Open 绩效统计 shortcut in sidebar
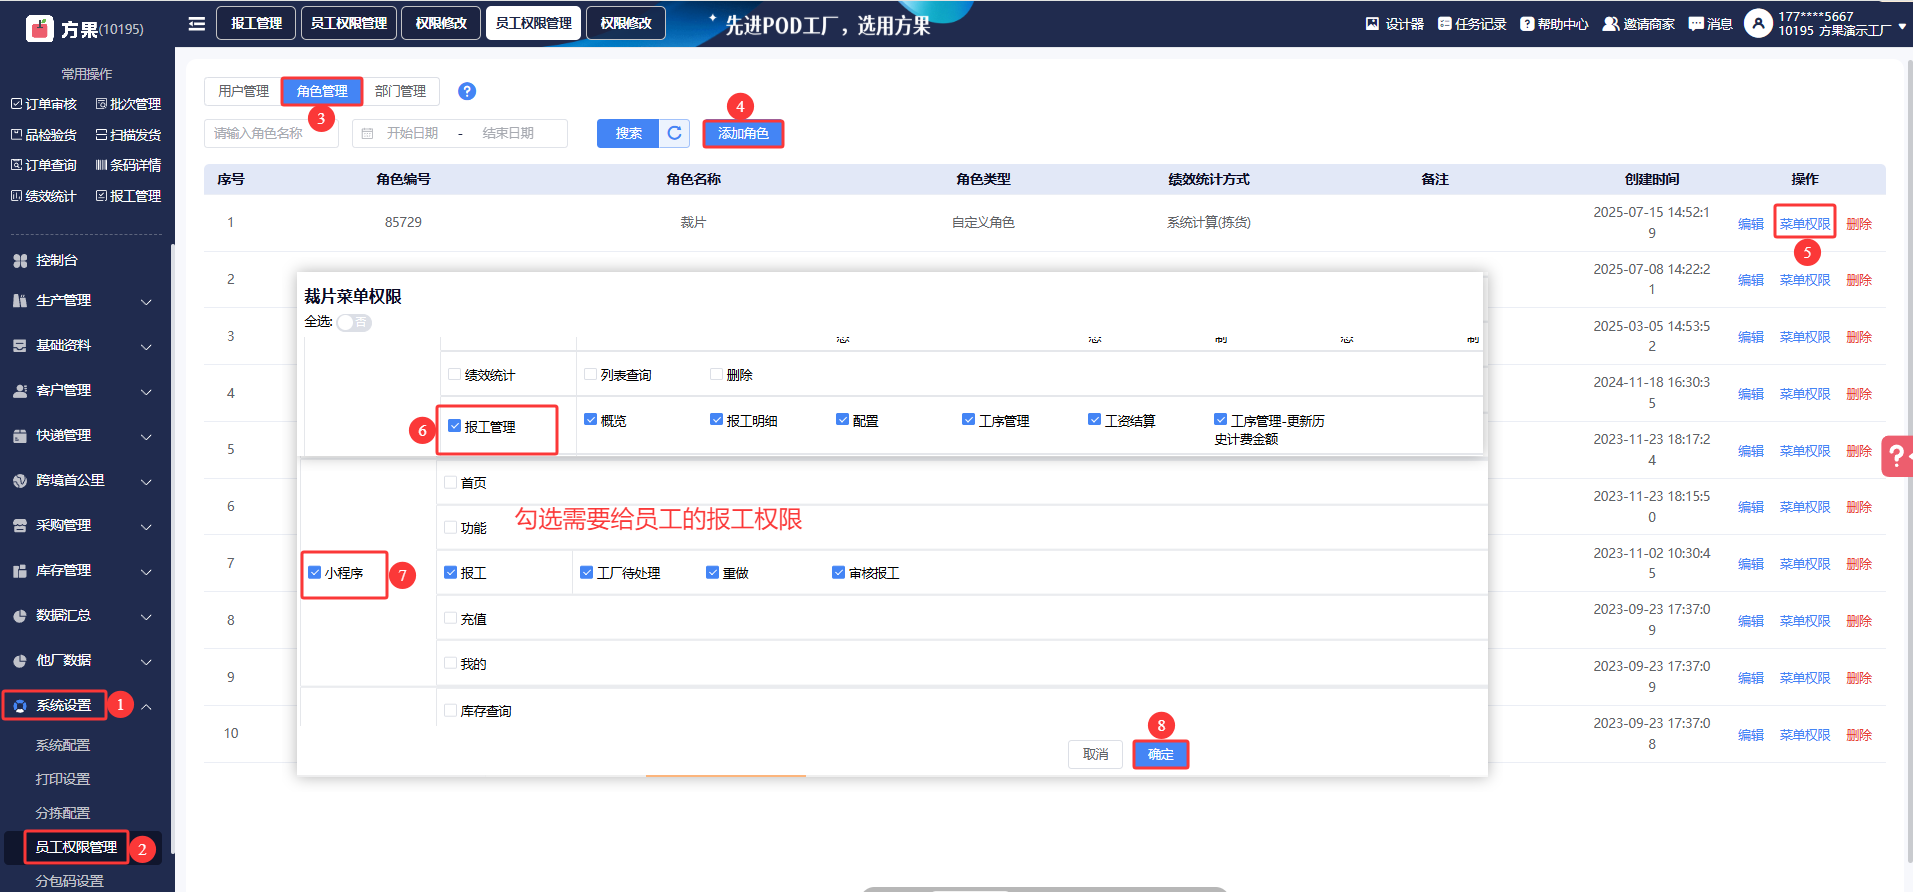 [x=44, y=196]
